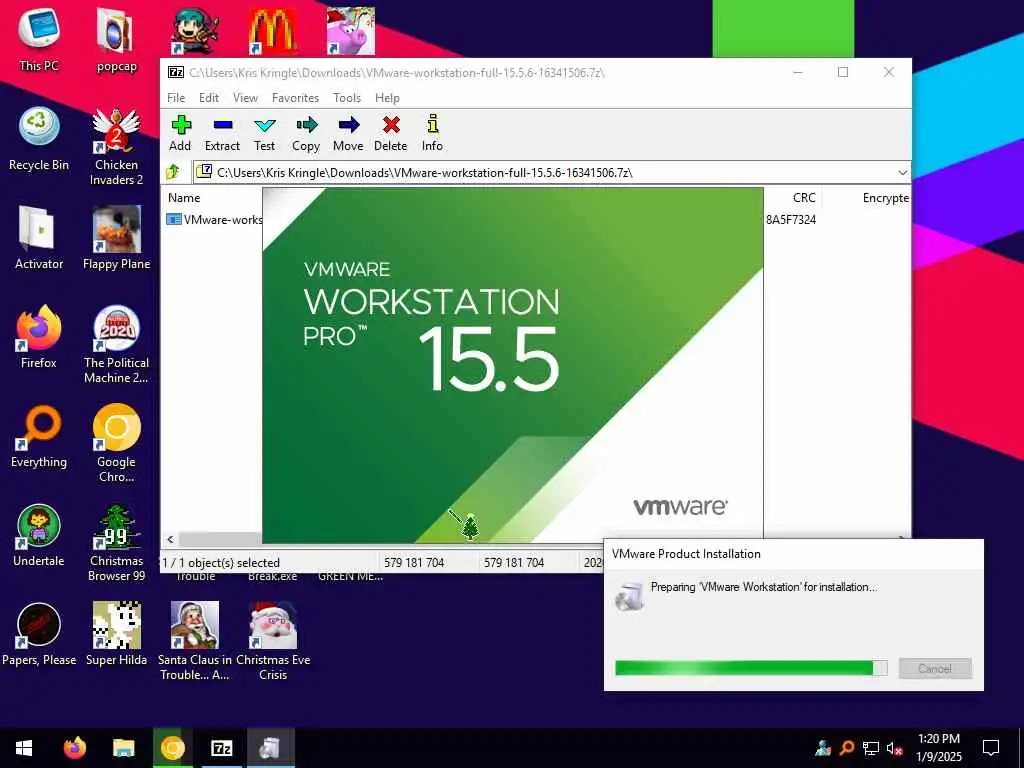Screen dimensions: 1024x768
Task: Click the Copy toolbar button
Action: pos(306,133)
